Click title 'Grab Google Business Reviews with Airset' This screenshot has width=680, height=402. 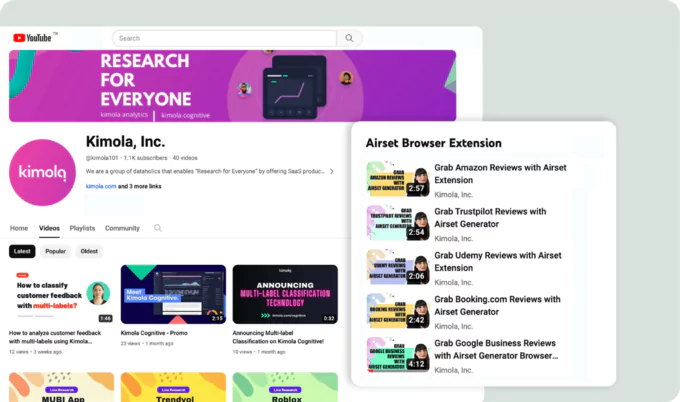click(496, 349)
